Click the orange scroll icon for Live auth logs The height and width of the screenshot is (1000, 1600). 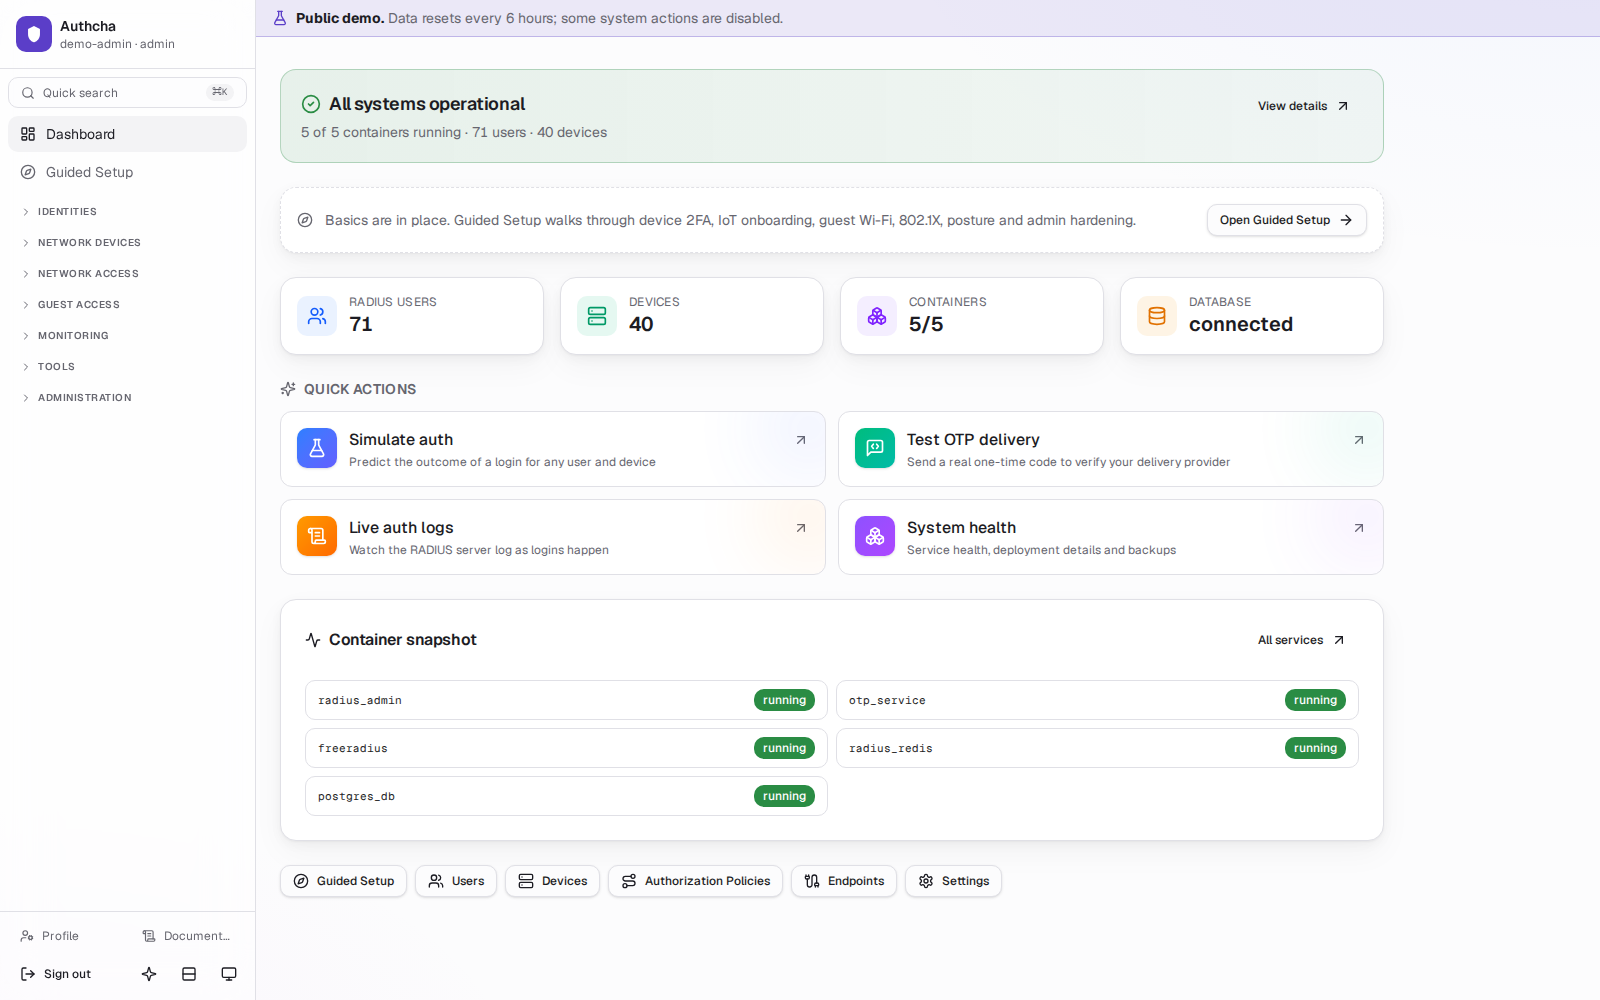(317, 536)
